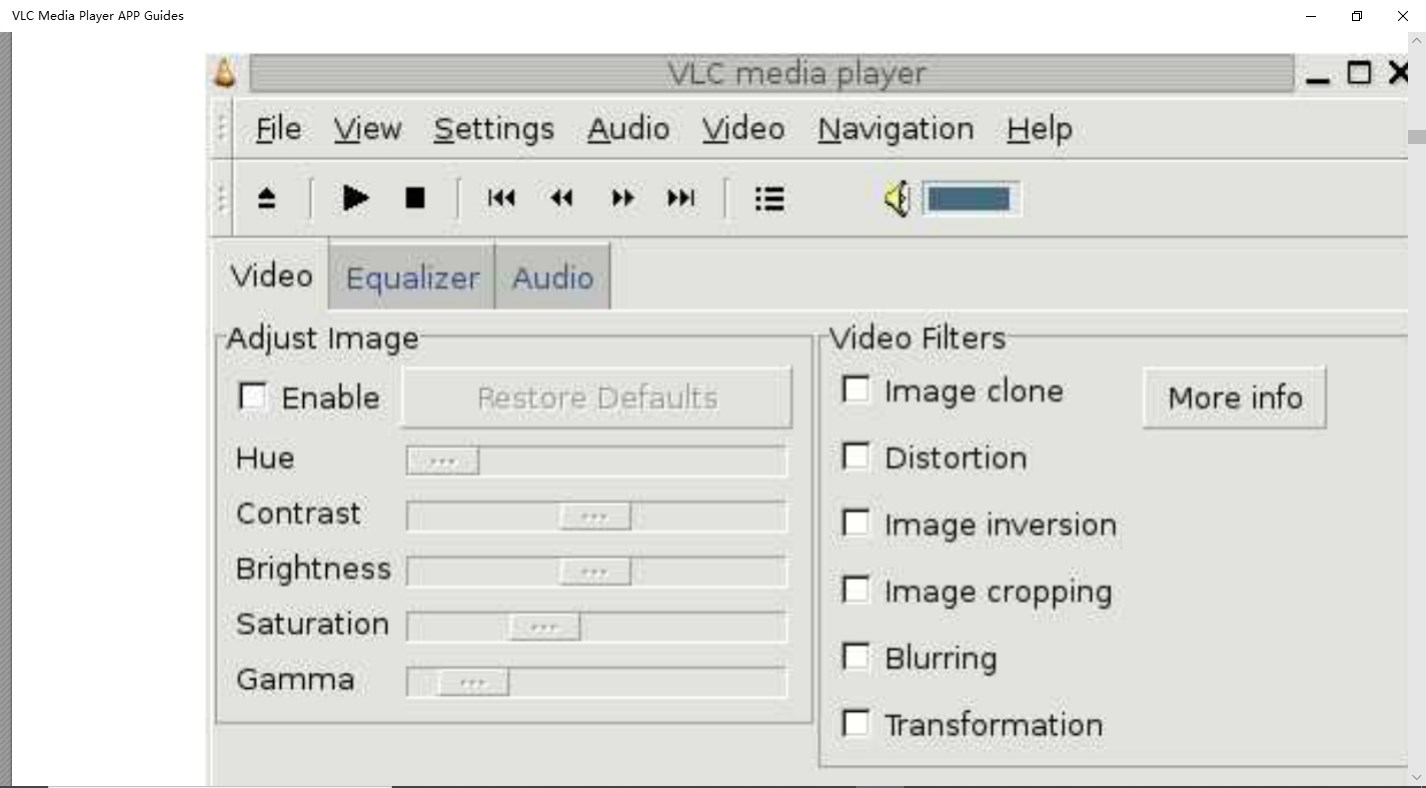Viewport: 1426px width, 788px height.
Task: Click the fast forward icon
Action: pos(622,199)
